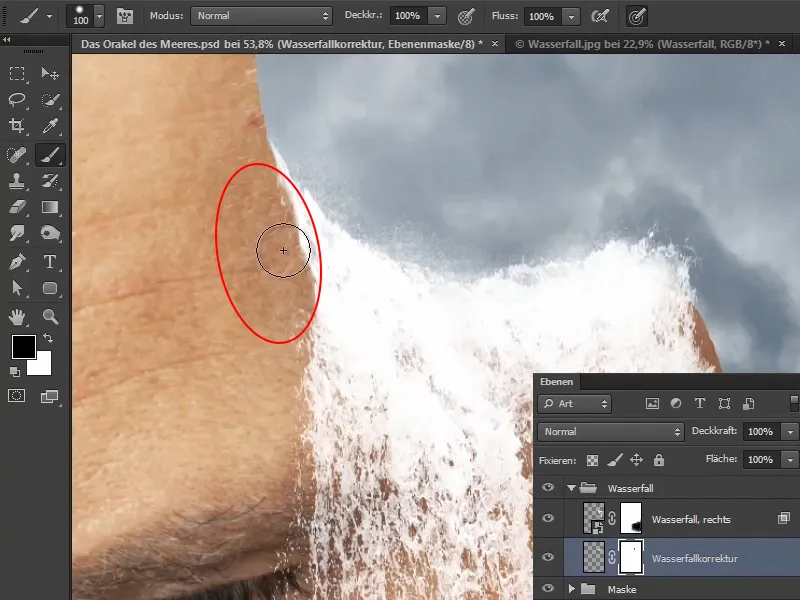Select the Rounded Rectangle shape tool
Screen dimensions: 800x600
click(x=50, y=288)
